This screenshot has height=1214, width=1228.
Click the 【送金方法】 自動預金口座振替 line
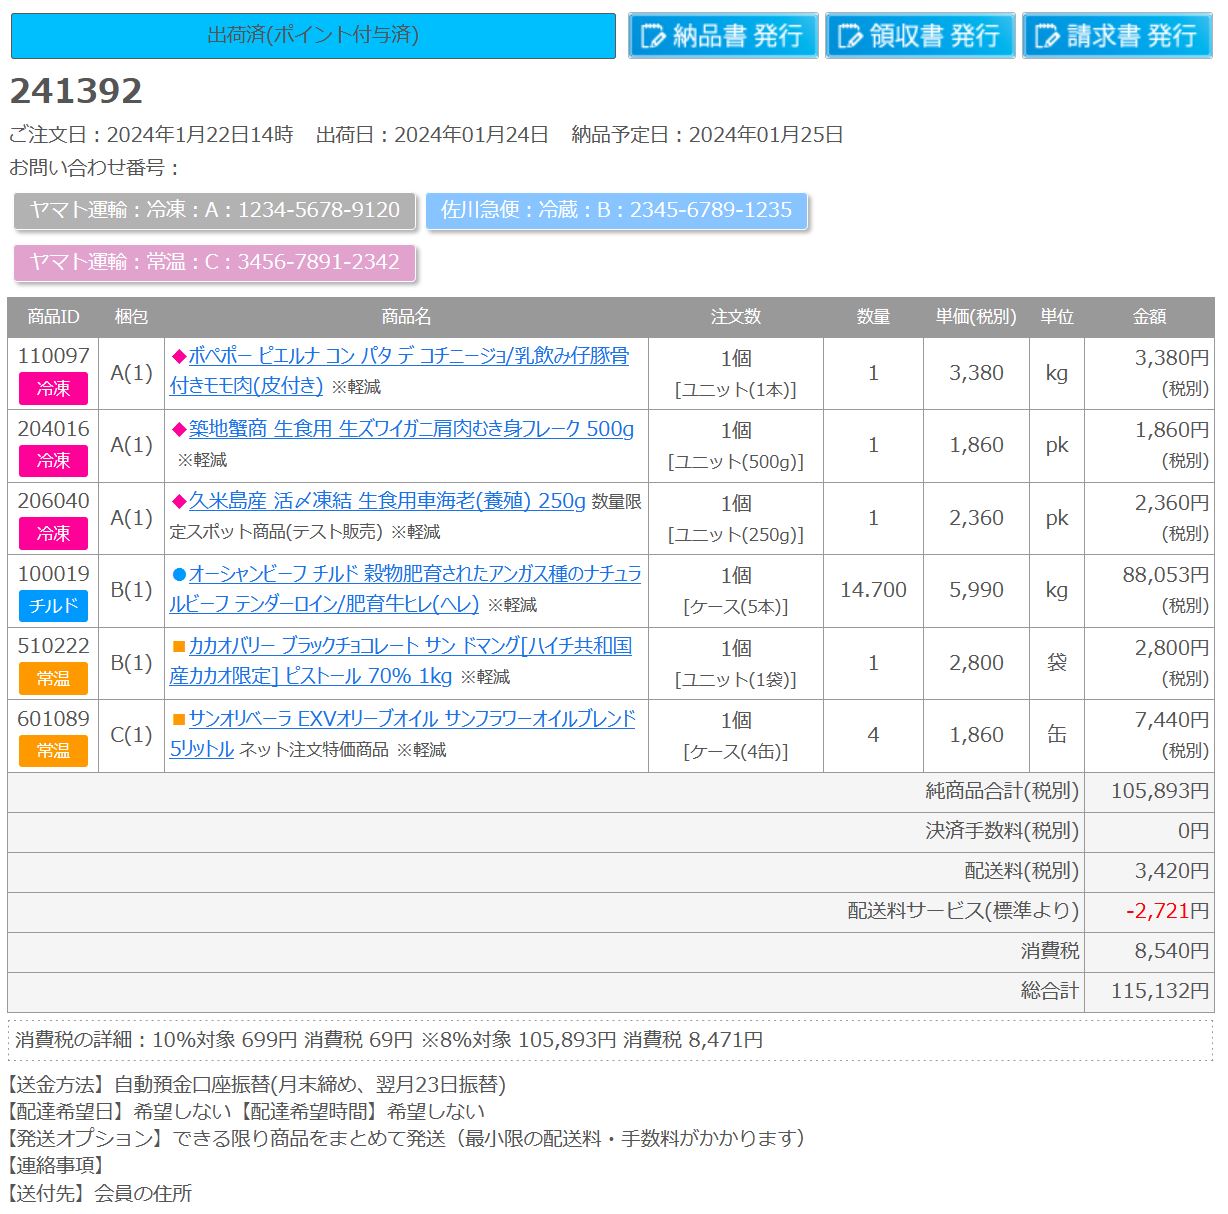point(257,1085)
